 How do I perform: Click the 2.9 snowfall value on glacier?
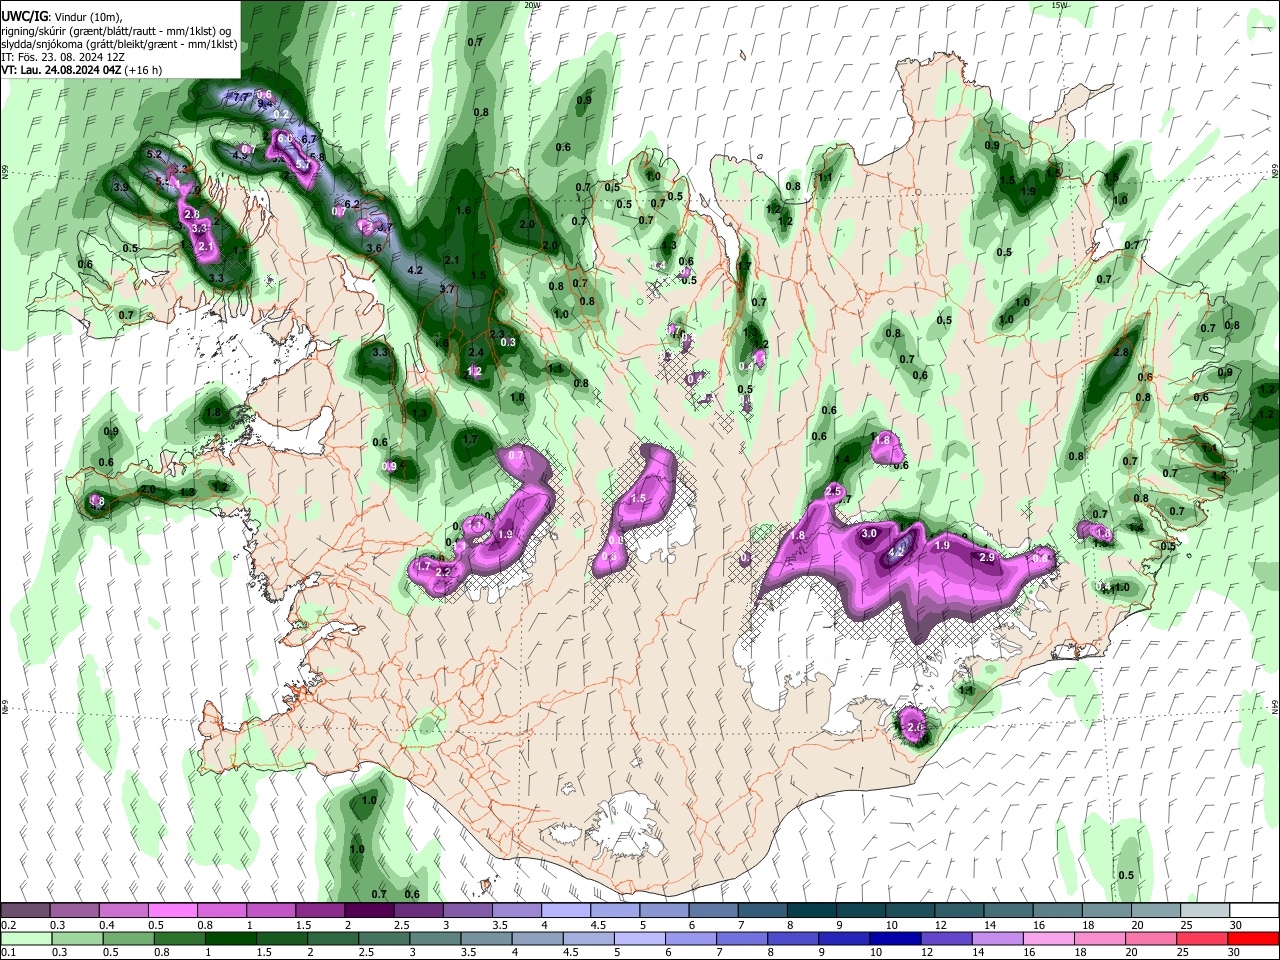pos(987,557)
